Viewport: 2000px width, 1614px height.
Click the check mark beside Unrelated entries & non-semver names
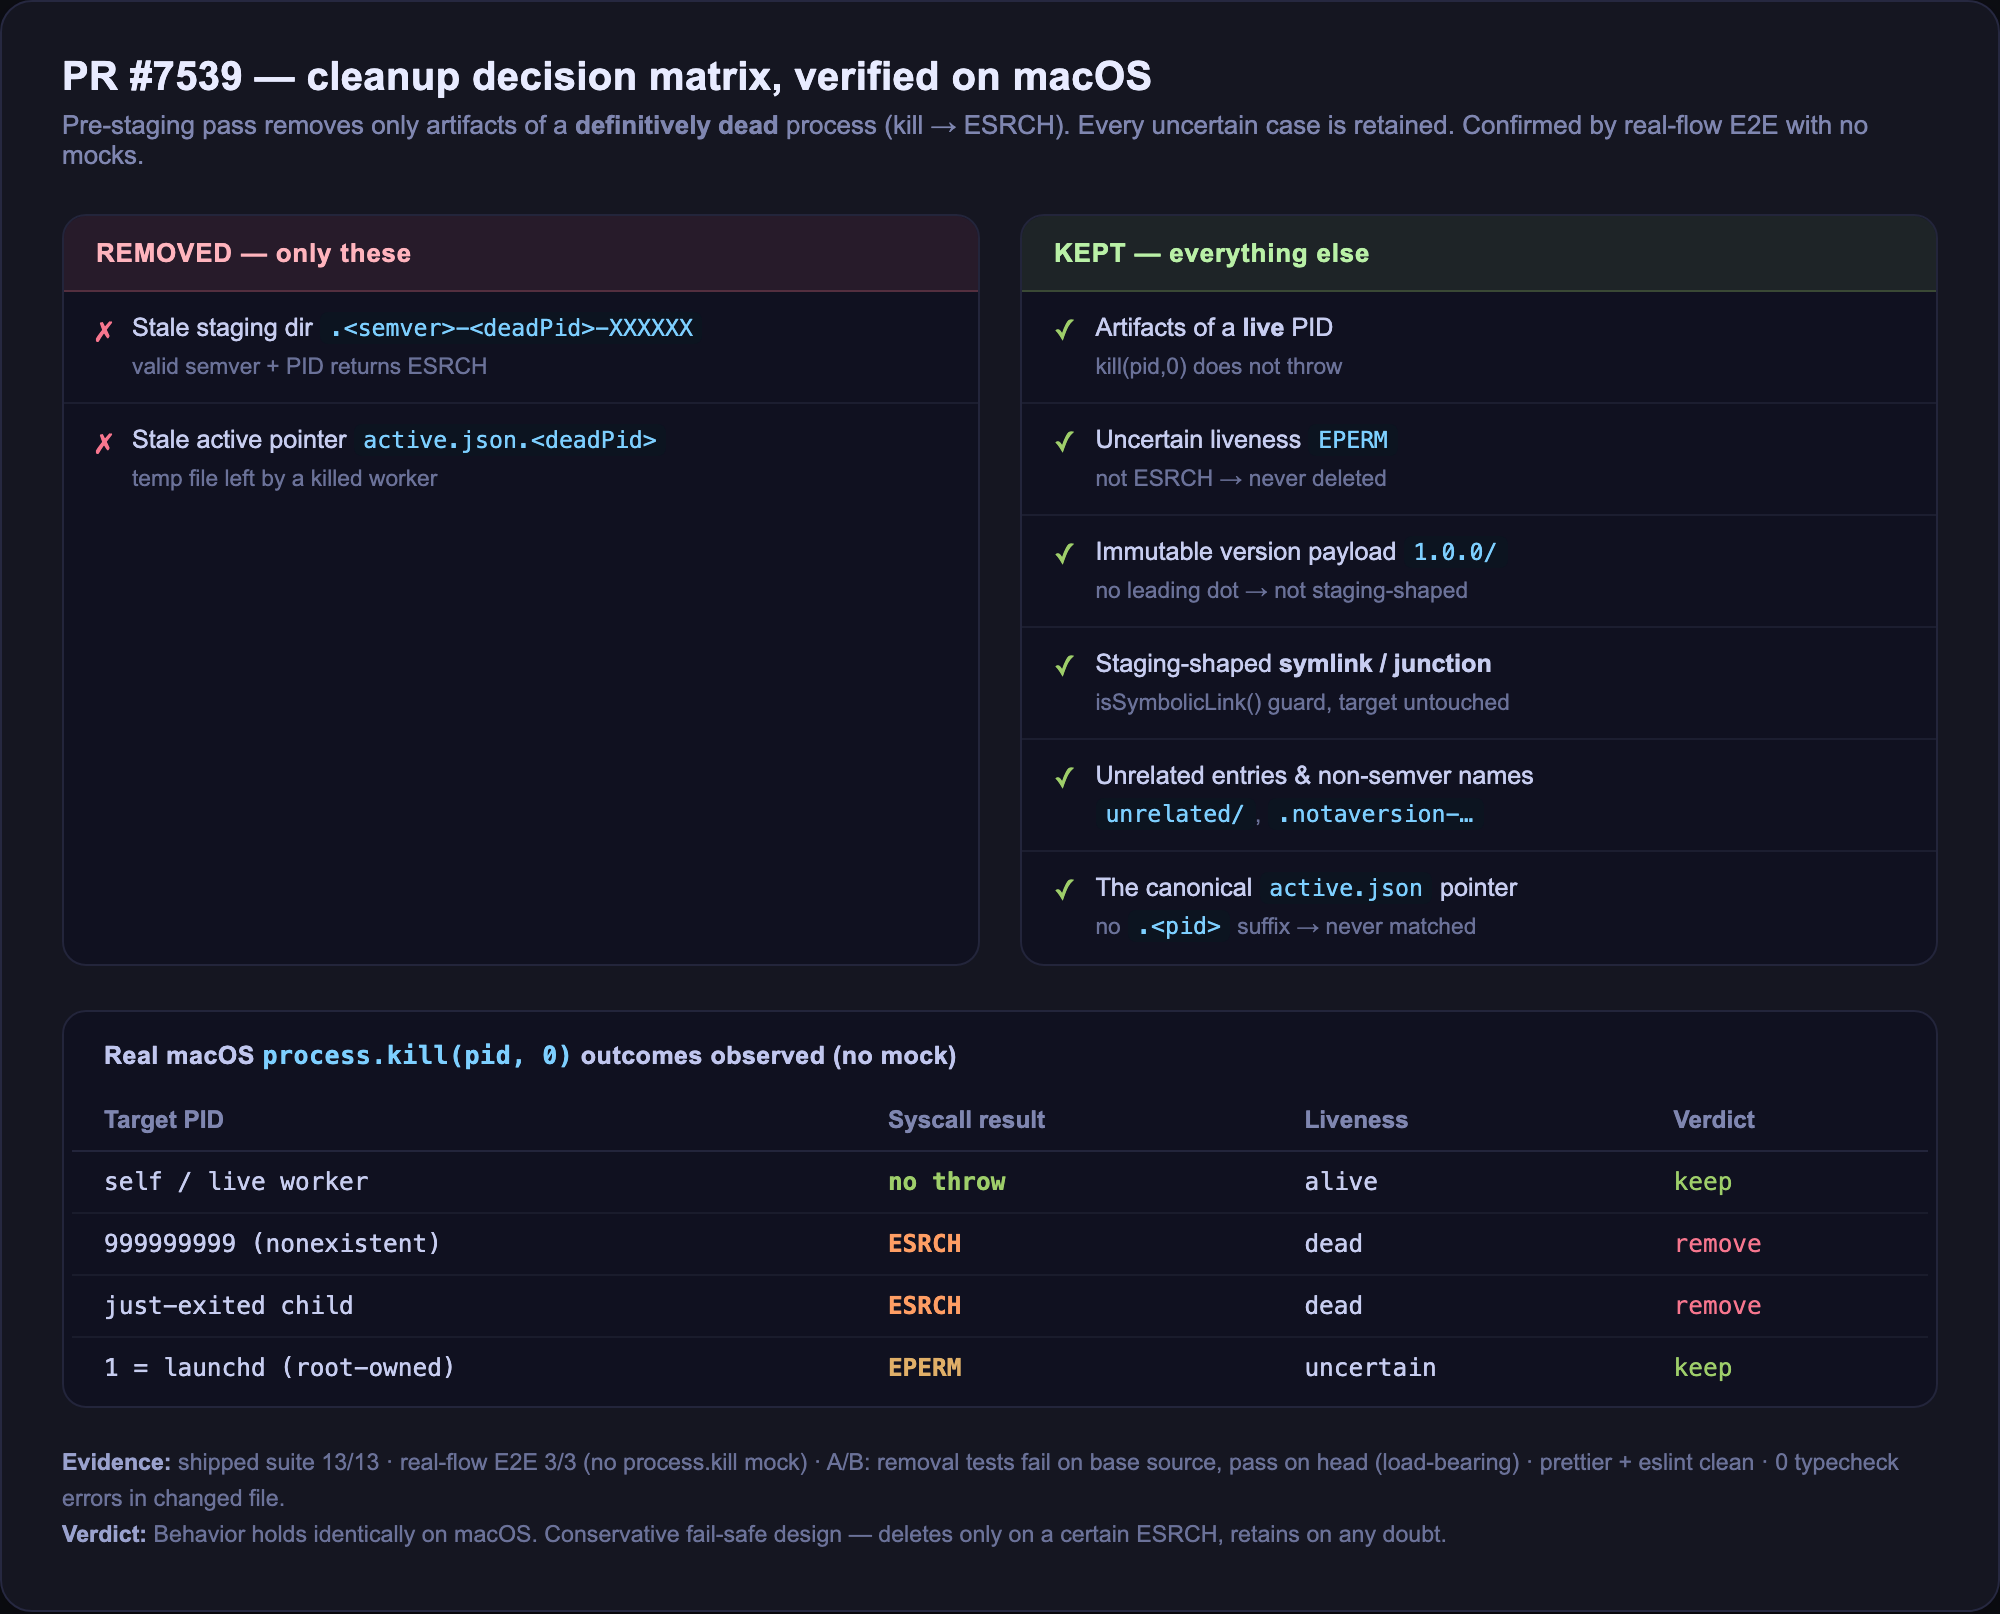1065,777
